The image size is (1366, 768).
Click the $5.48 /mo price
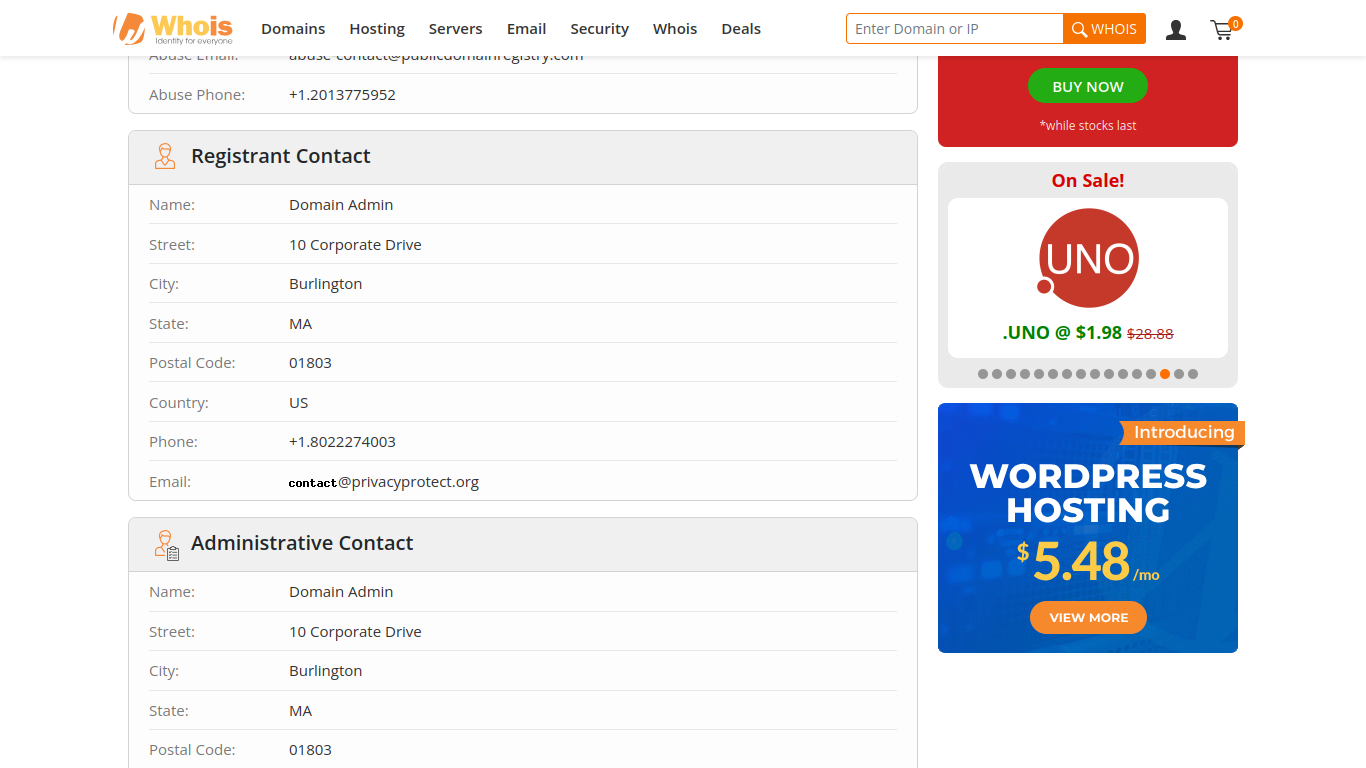point(1088,561)
